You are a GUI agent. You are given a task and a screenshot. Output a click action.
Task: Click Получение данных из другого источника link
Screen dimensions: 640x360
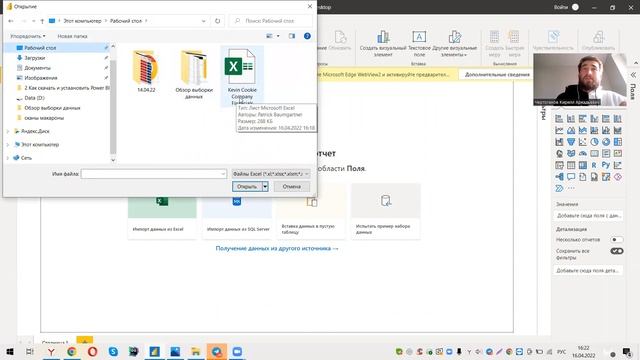(x=277, y=248)
